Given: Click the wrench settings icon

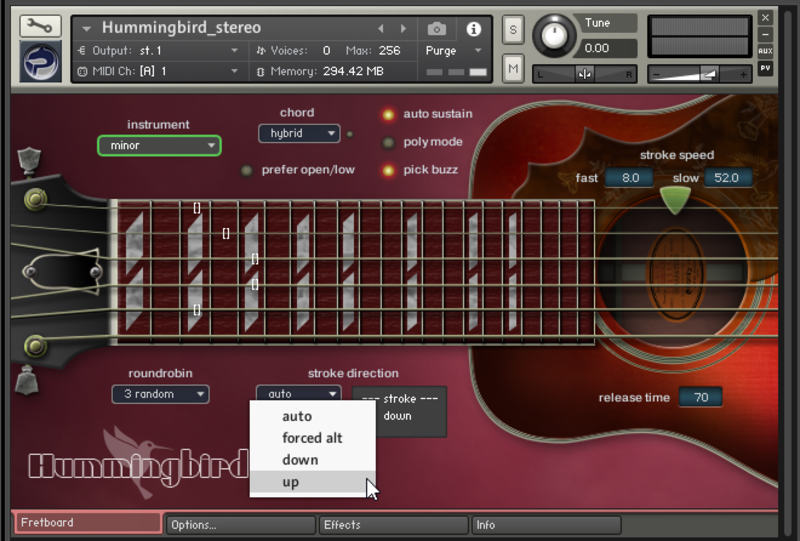Looking at the screenshot, I should [x=40, y=27].
